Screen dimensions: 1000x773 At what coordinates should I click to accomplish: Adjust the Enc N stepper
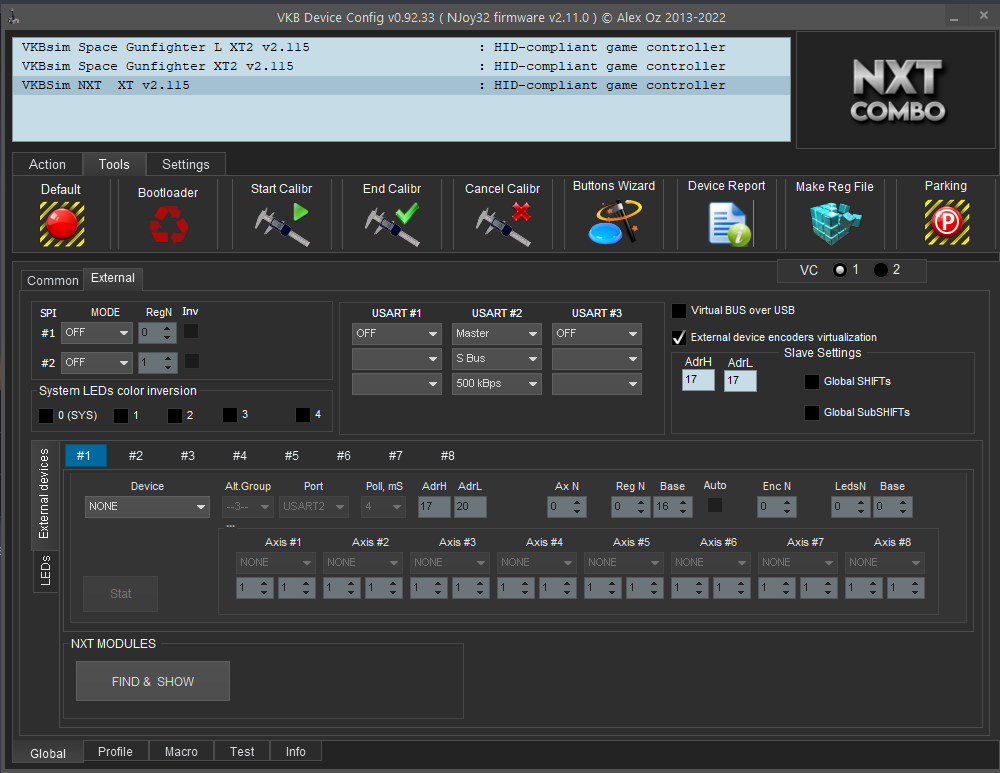click(x=776, y=506)
